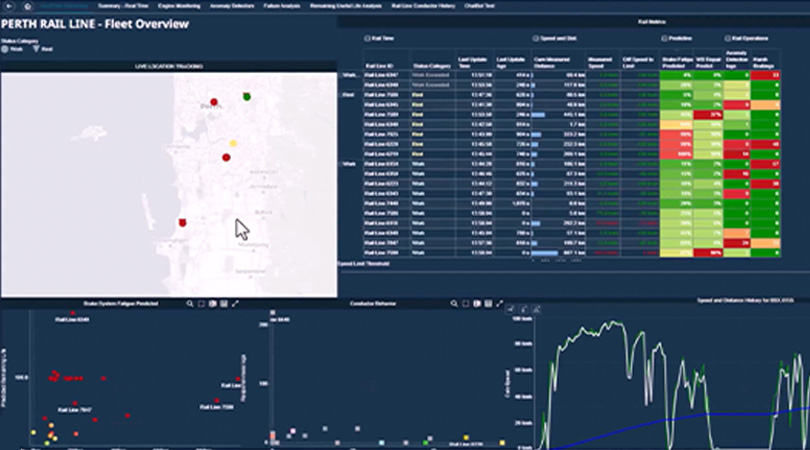Image resolution: width=810 pixels, height=450 pixels.
Task: Click square select icon on Conductor Behavior chart
Action: point(465,304)
